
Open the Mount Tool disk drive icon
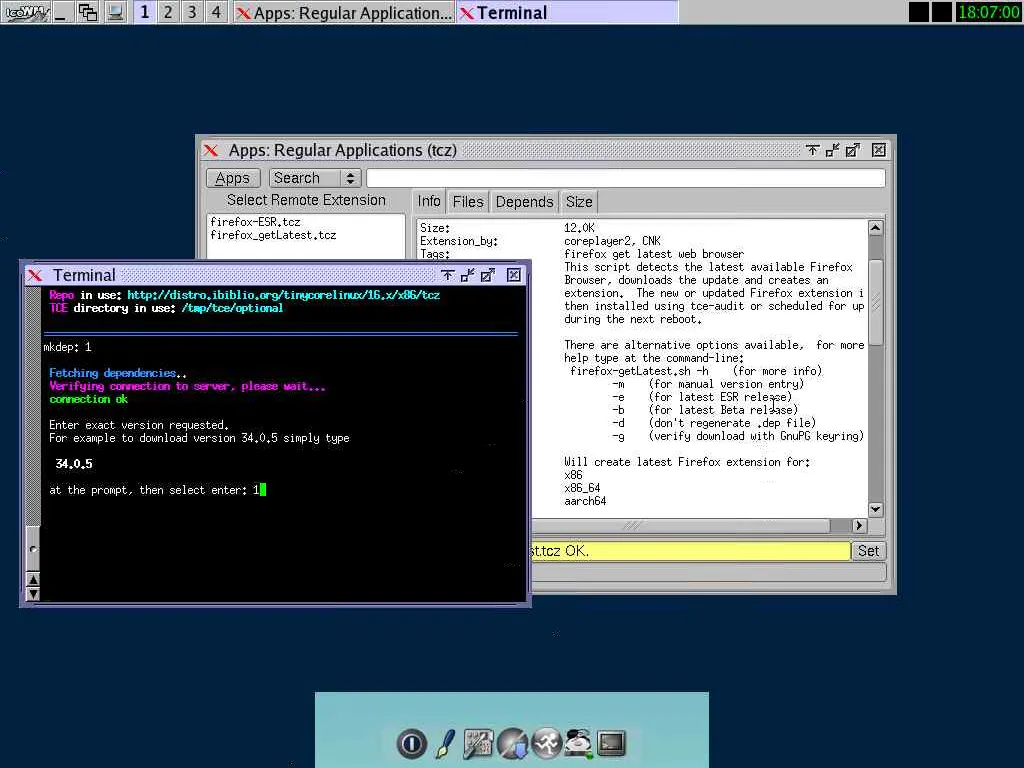pyautogui.click(x=579, y=743)
